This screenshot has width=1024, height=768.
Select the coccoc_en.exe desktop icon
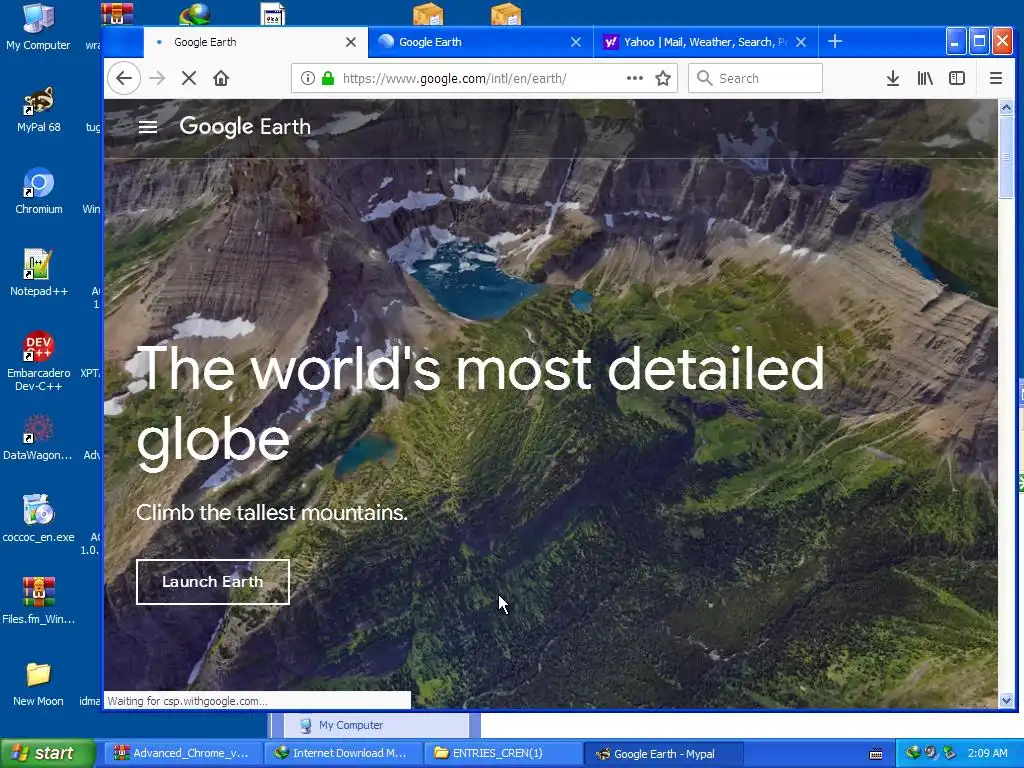39,520
